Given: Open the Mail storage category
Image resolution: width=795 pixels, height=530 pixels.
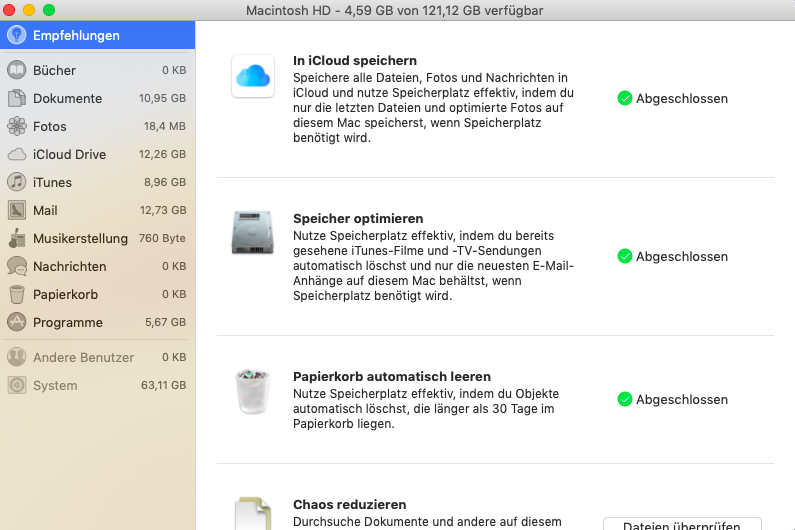Looking at the screenshot, I should (45, 211).
